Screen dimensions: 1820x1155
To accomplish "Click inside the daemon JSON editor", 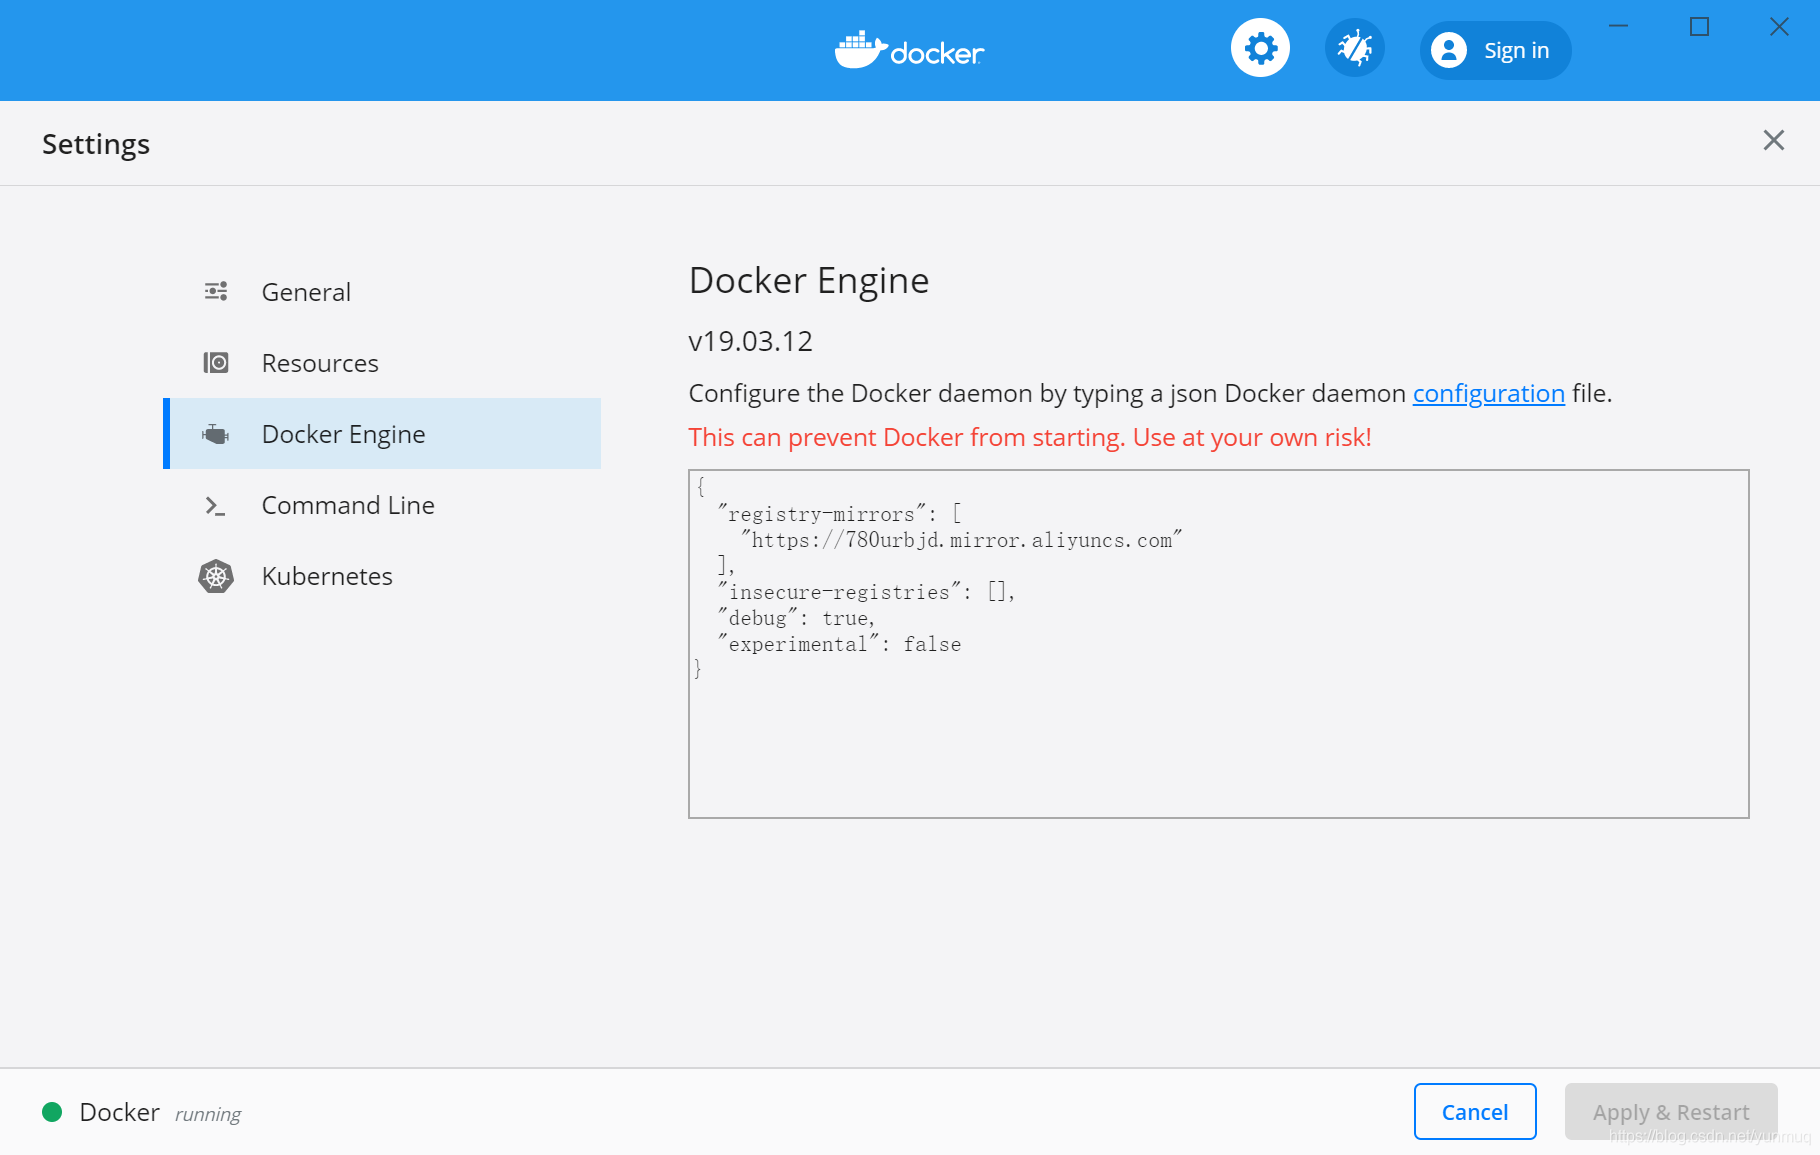I will (x=1218, y=644).
